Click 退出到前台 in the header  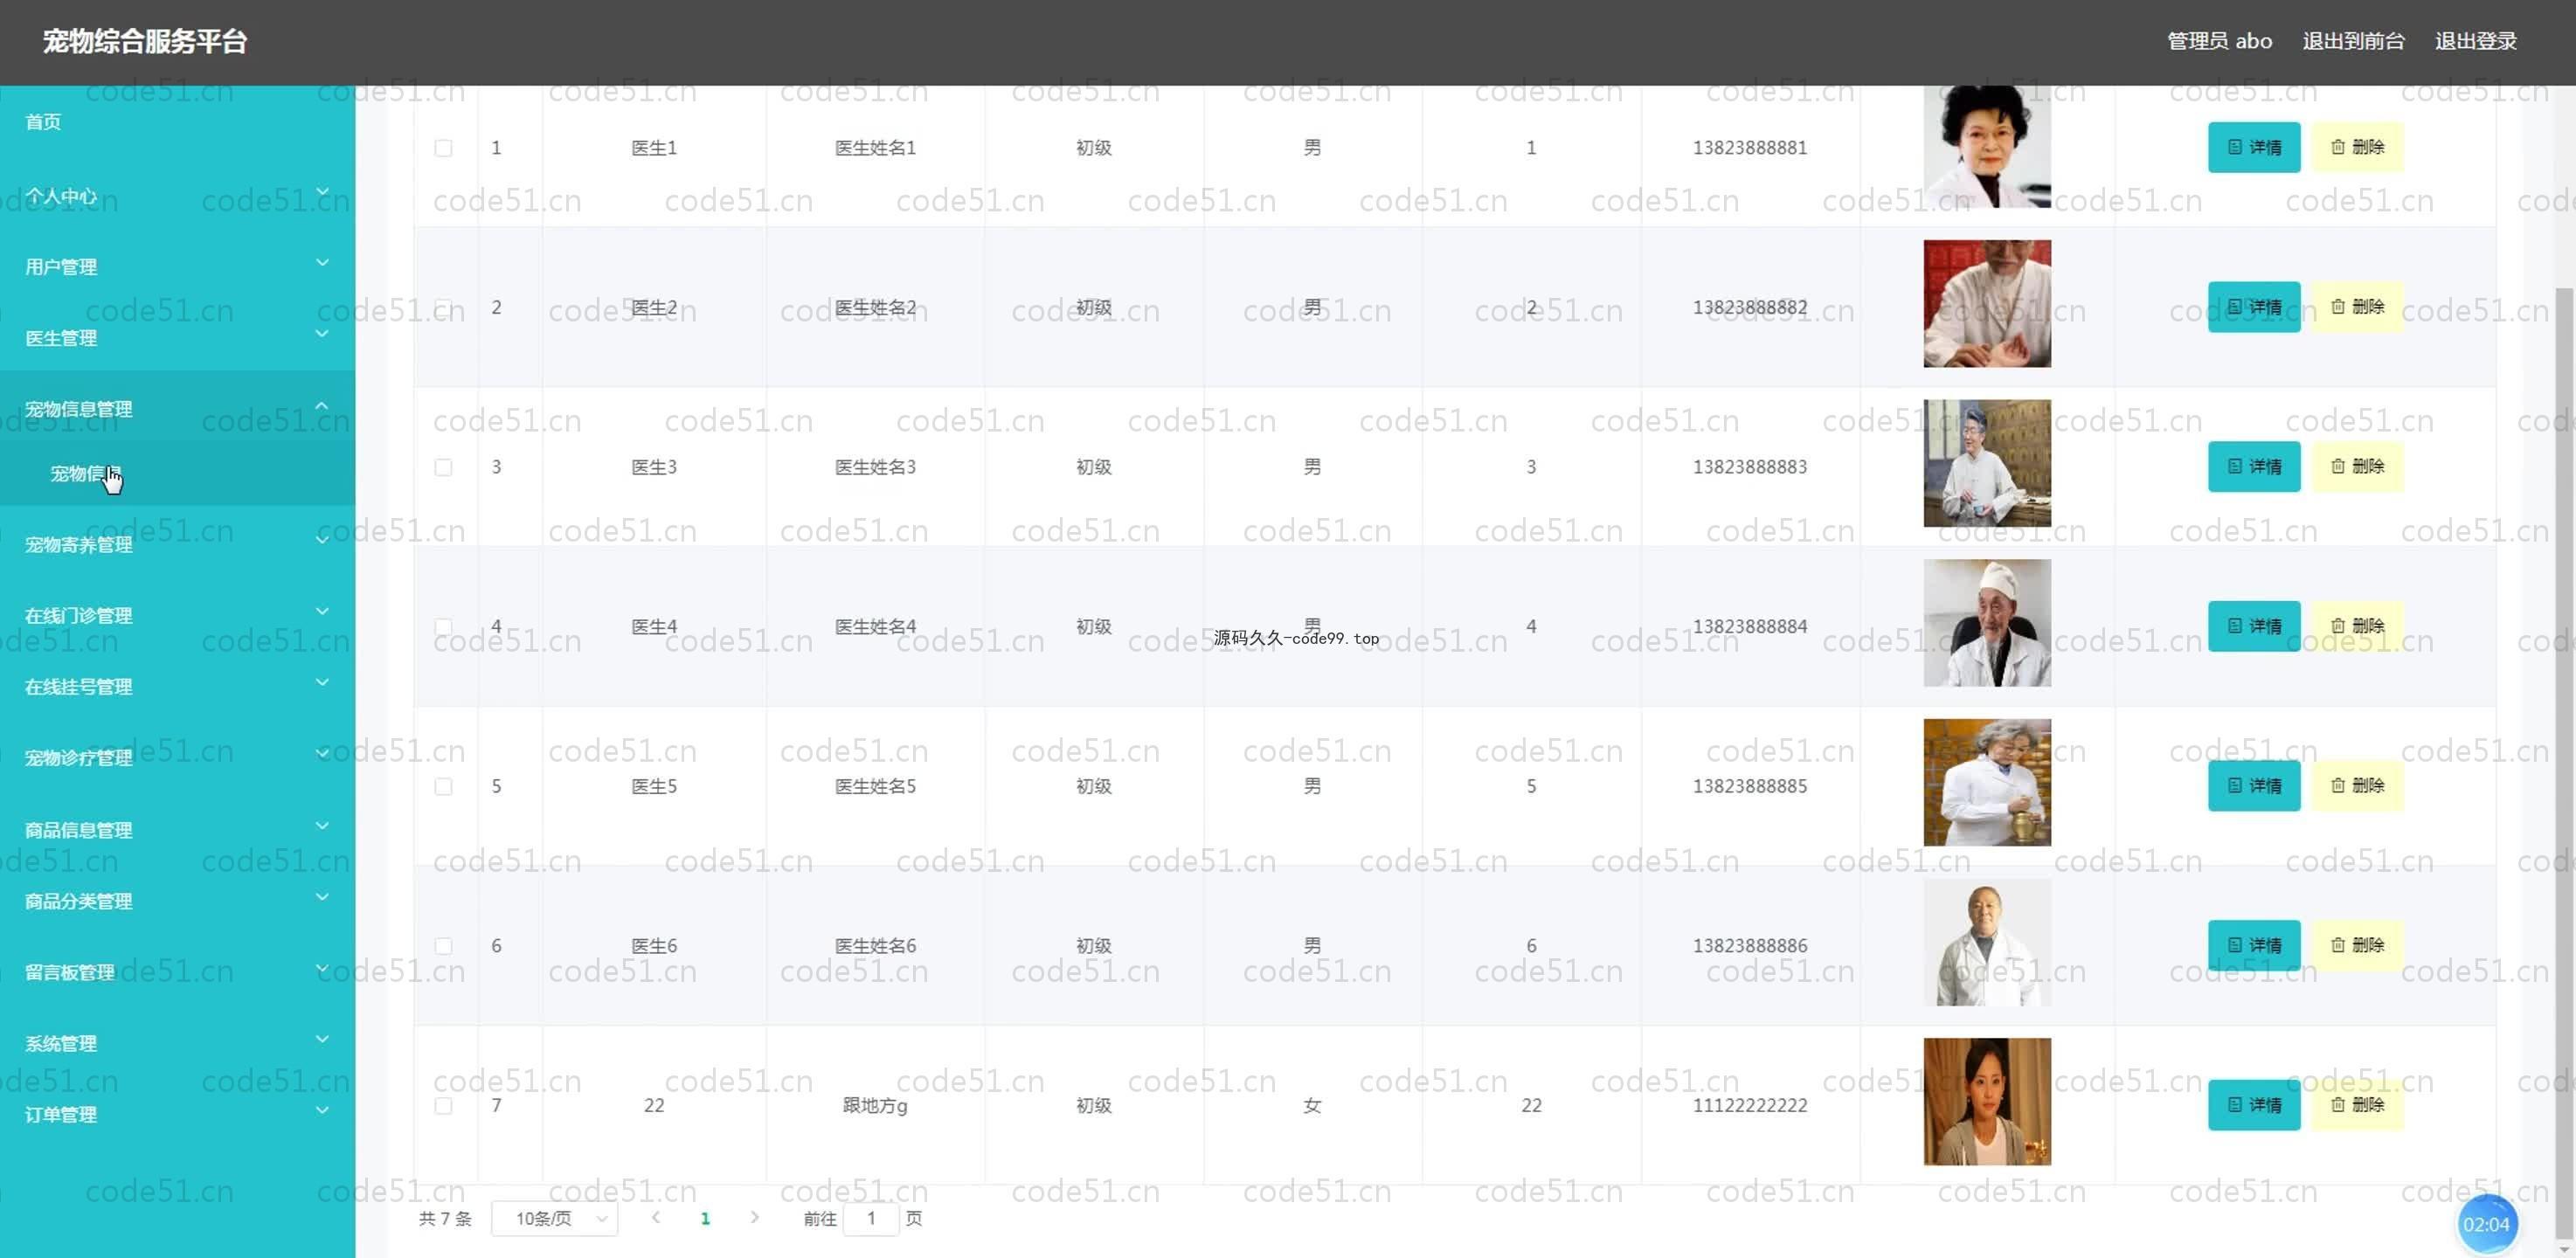pos(2353,41)
